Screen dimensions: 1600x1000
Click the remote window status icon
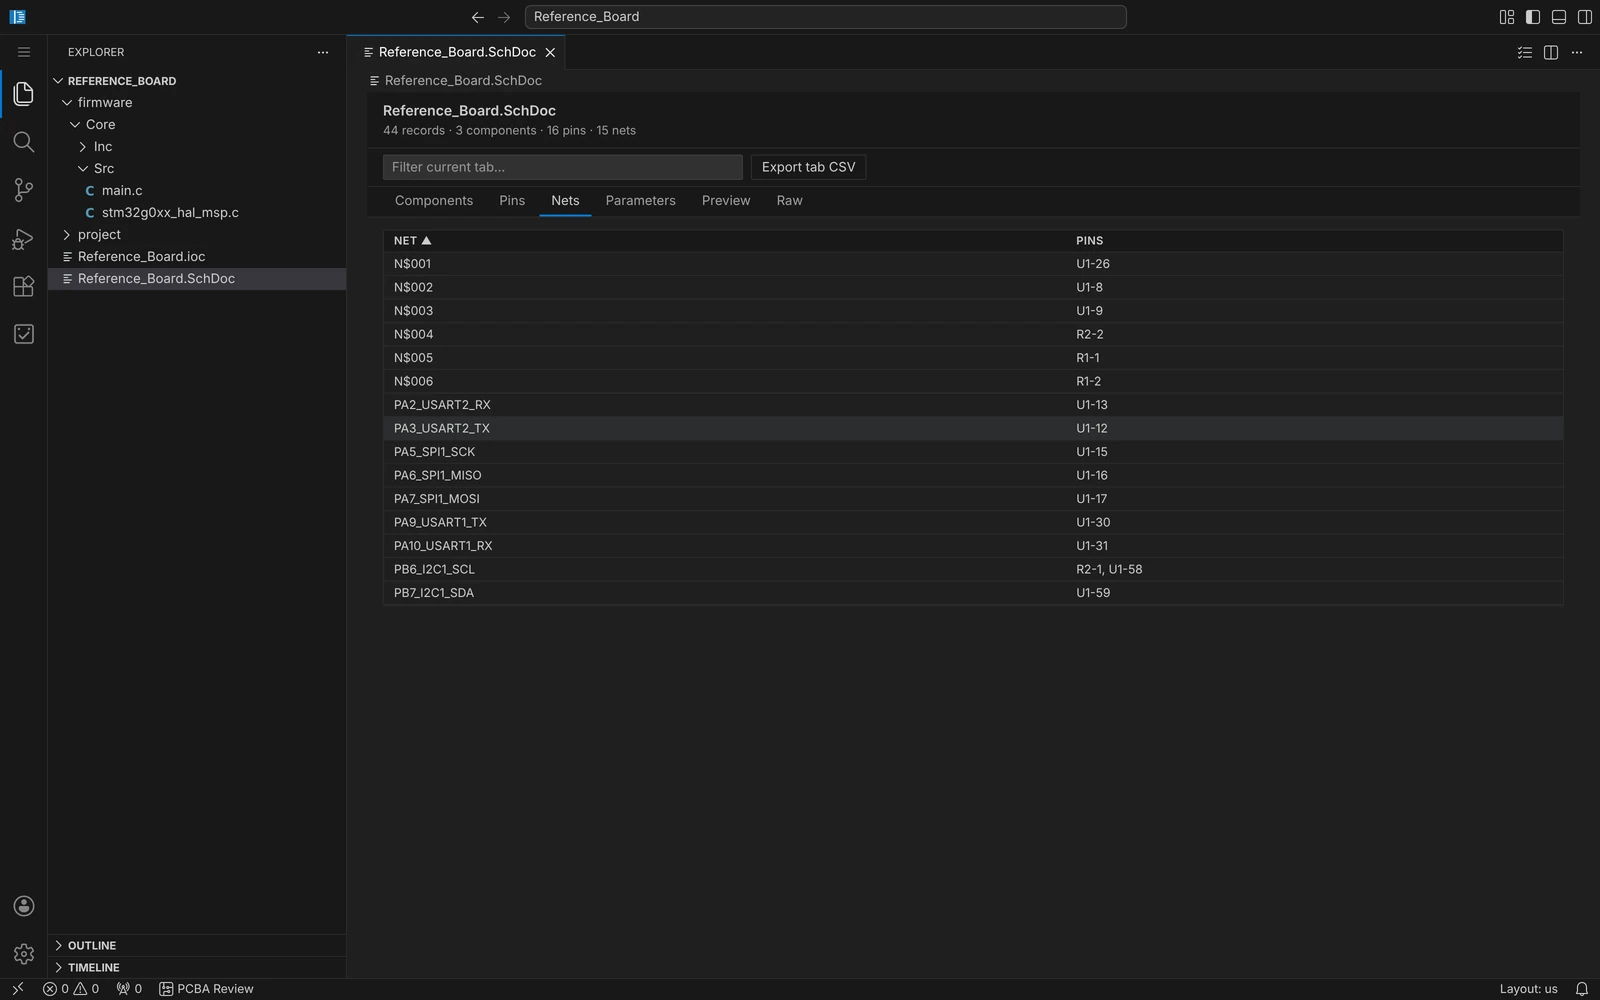point(17,989)
